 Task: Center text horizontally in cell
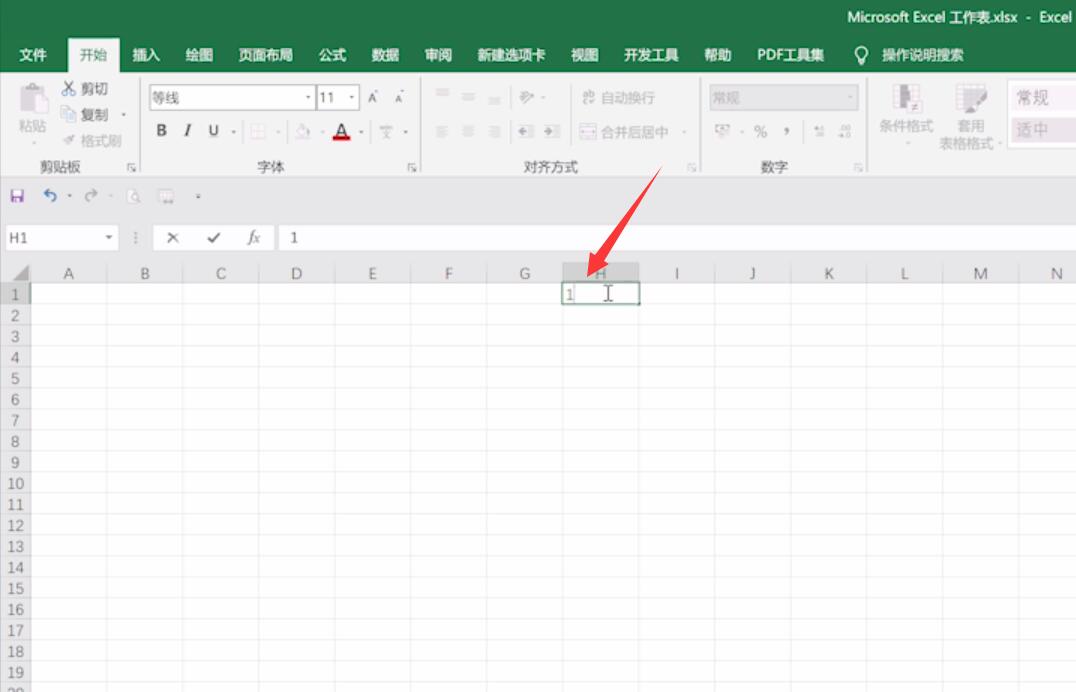coord(468,131)
